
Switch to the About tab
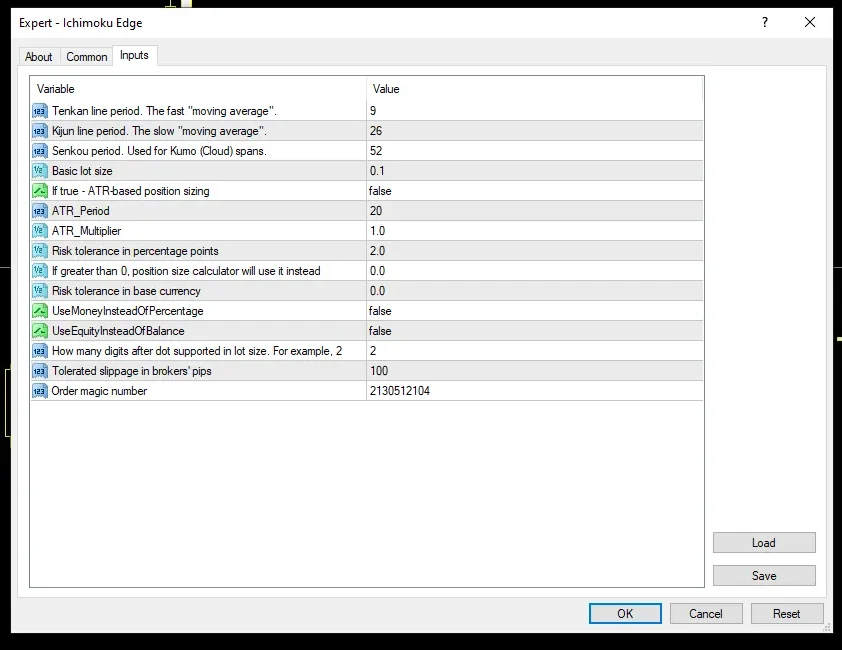coord(39,57)
